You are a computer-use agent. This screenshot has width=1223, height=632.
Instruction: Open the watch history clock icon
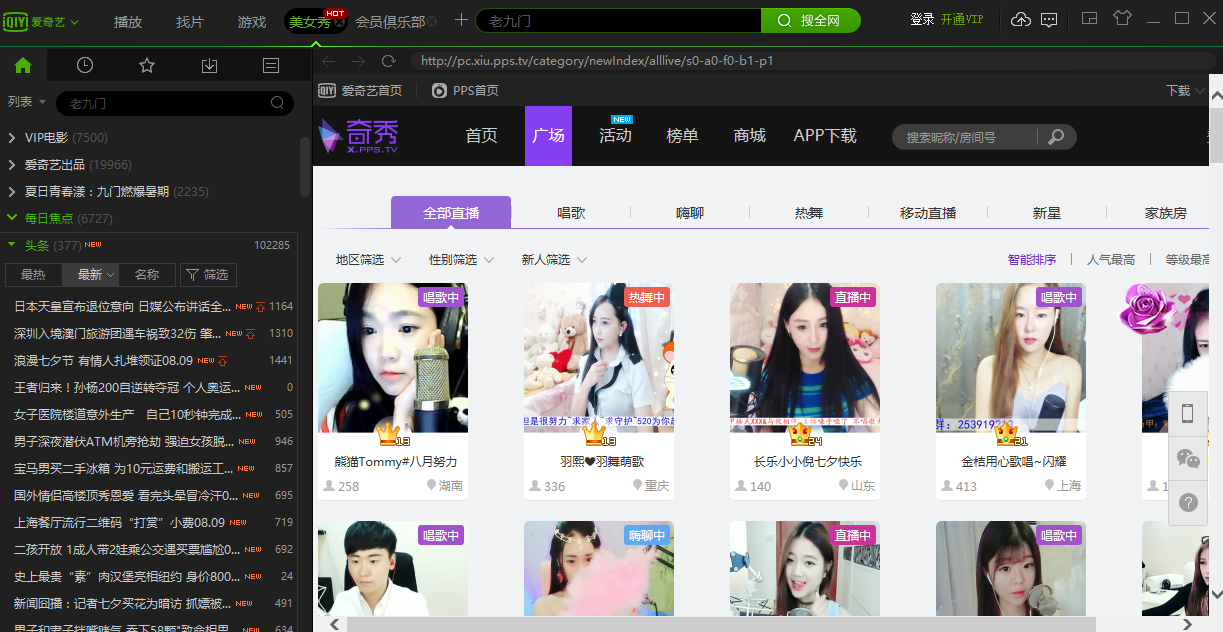85,65
